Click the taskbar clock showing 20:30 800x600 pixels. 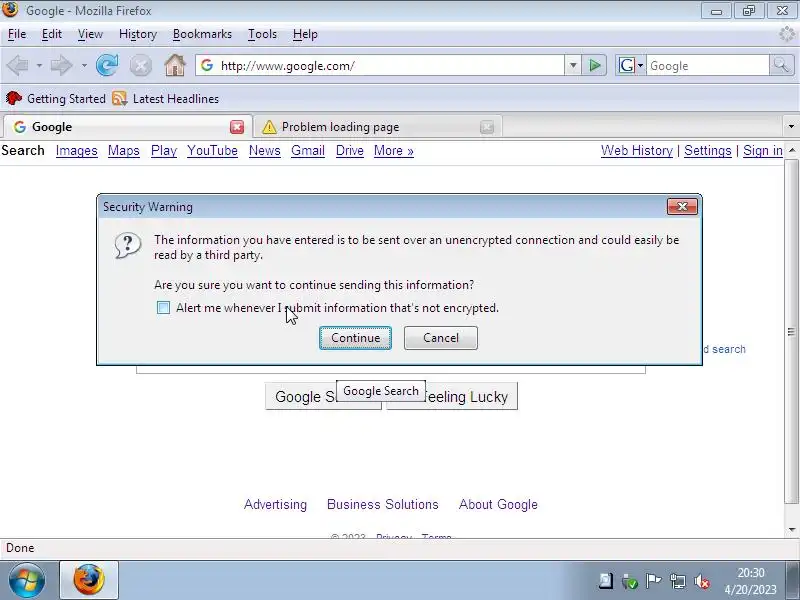[x=751, y=573]
